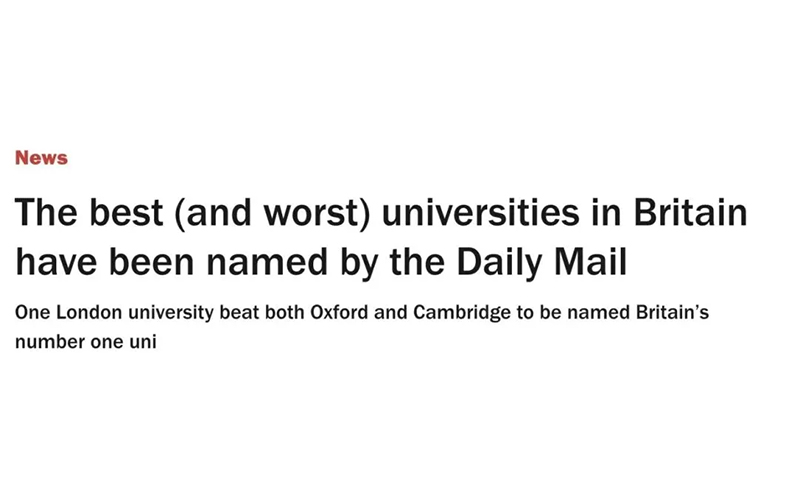800x500 pixels.
Task: Click the word "university" in the subheading
Action: coord(158,313)
